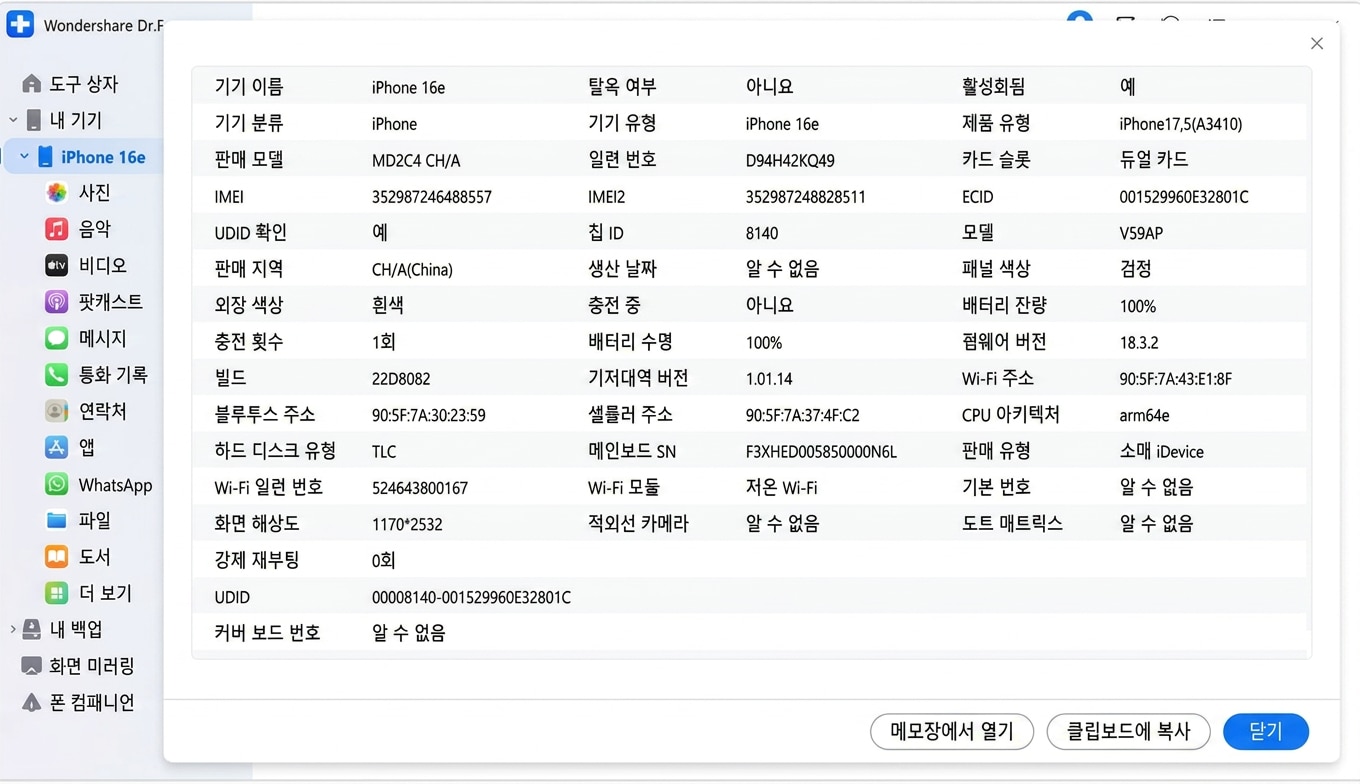Click CPU architecture arm64e
Screen dimensions: 1360x784
click(x=1145, y=415)
